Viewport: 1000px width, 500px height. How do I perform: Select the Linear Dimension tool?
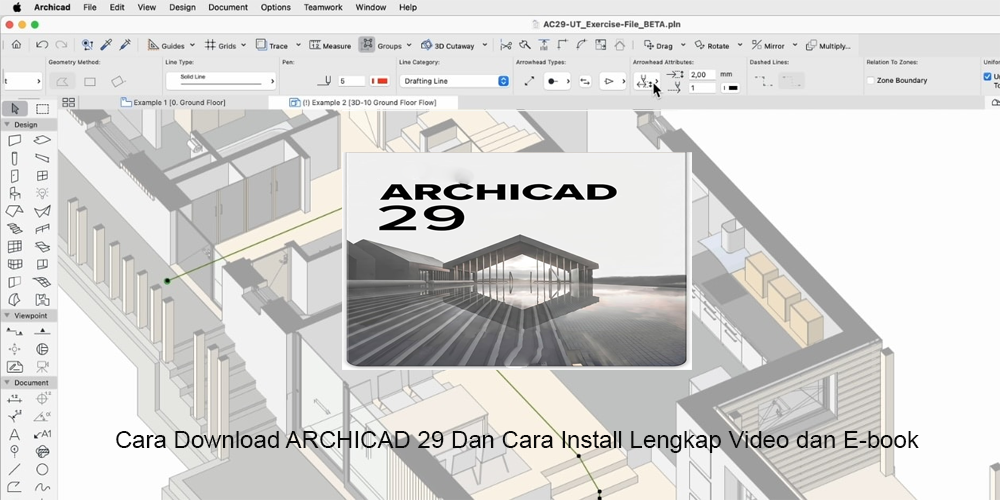click(15, 399)
